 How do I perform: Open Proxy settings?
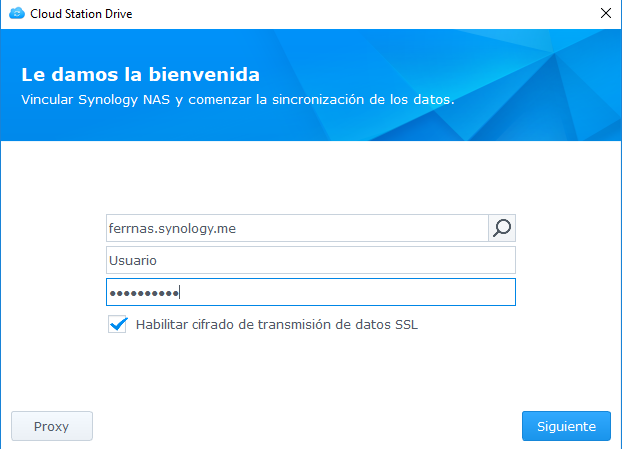pyautogui.click(x=52, y=426)
